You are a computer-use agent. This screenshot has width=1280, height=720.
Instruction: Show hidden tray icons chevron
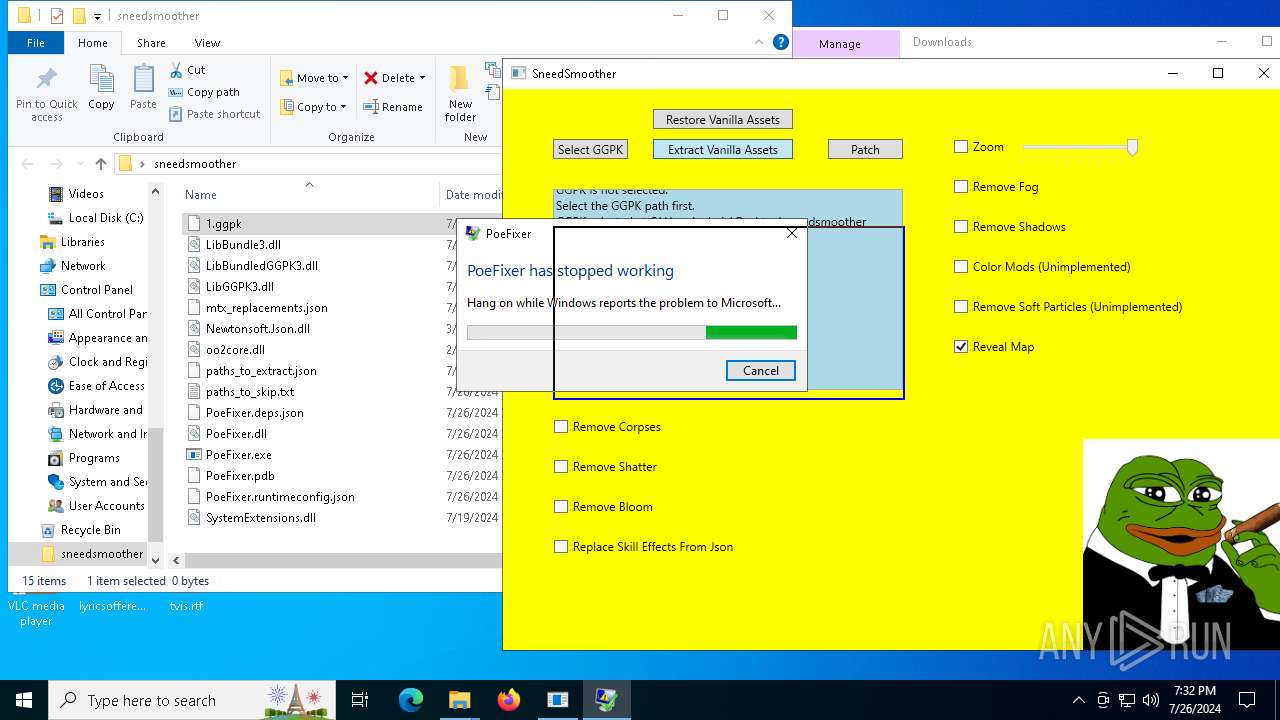pyautogui.click(x=1078, y=700)
